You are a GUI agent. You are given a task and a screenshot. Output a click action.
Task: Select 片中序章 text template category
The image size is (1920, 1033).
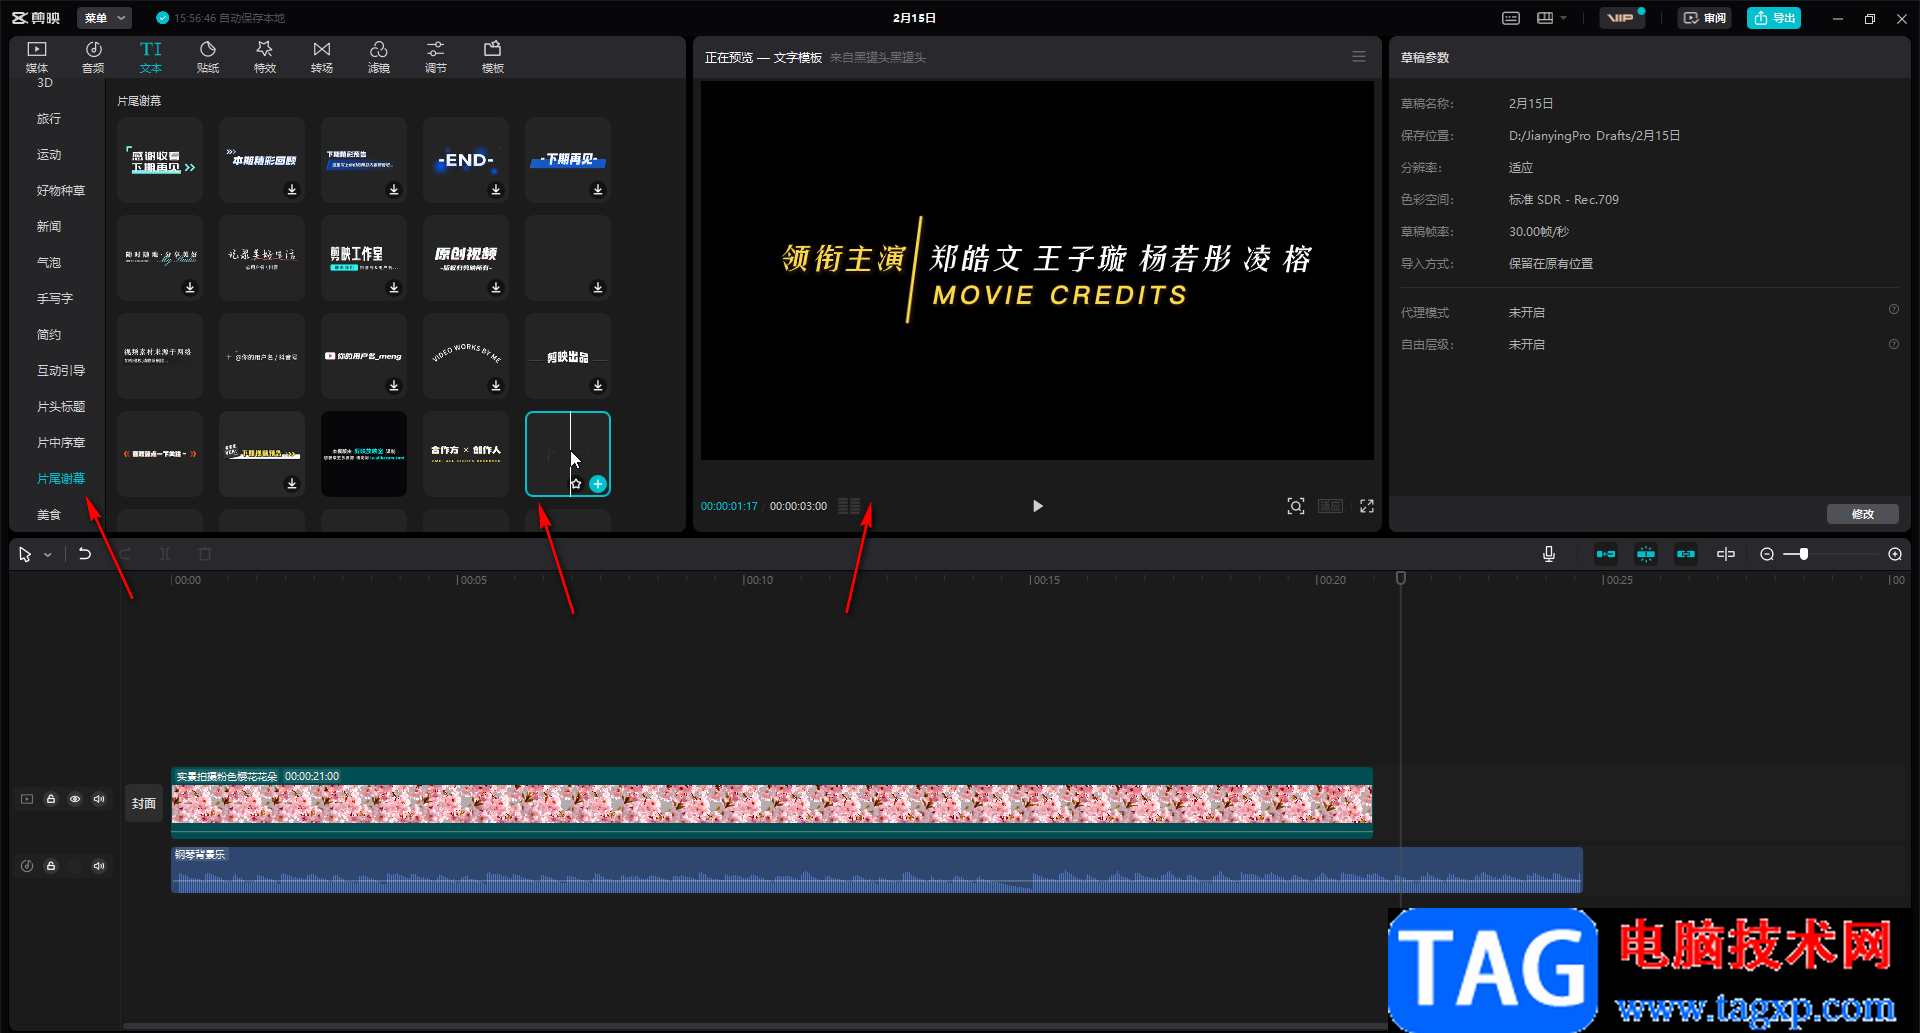coord(61,443)
